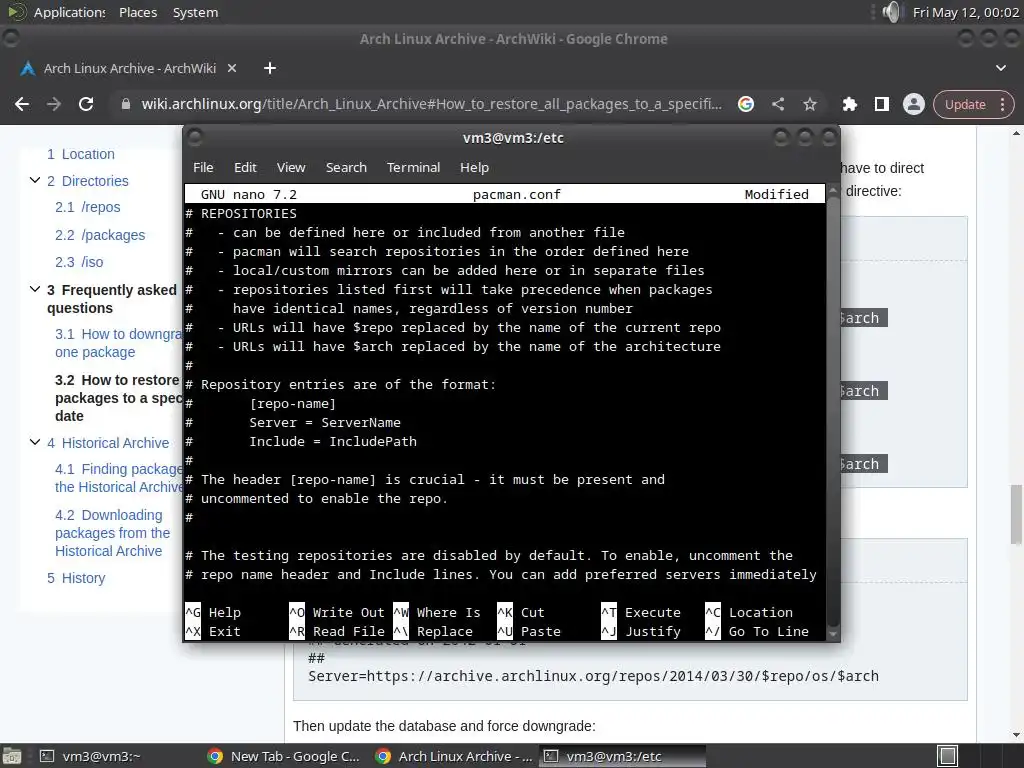Open Chrome side panel icon

[882, 104]
